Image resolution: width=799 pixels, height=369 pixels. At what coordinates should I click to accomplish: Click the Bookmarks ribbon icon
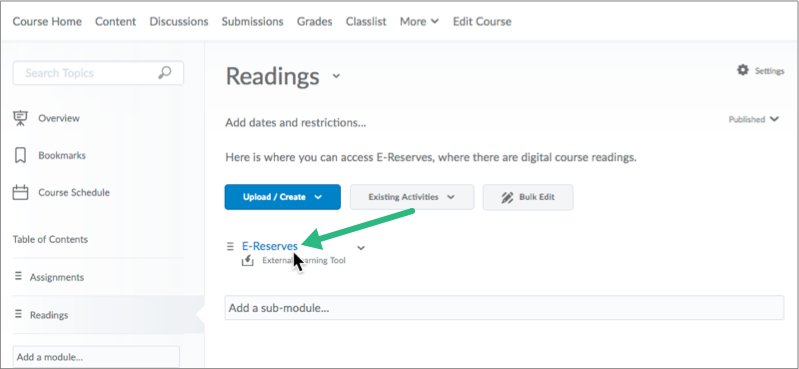pyautogui.click(x=20, y=155)
